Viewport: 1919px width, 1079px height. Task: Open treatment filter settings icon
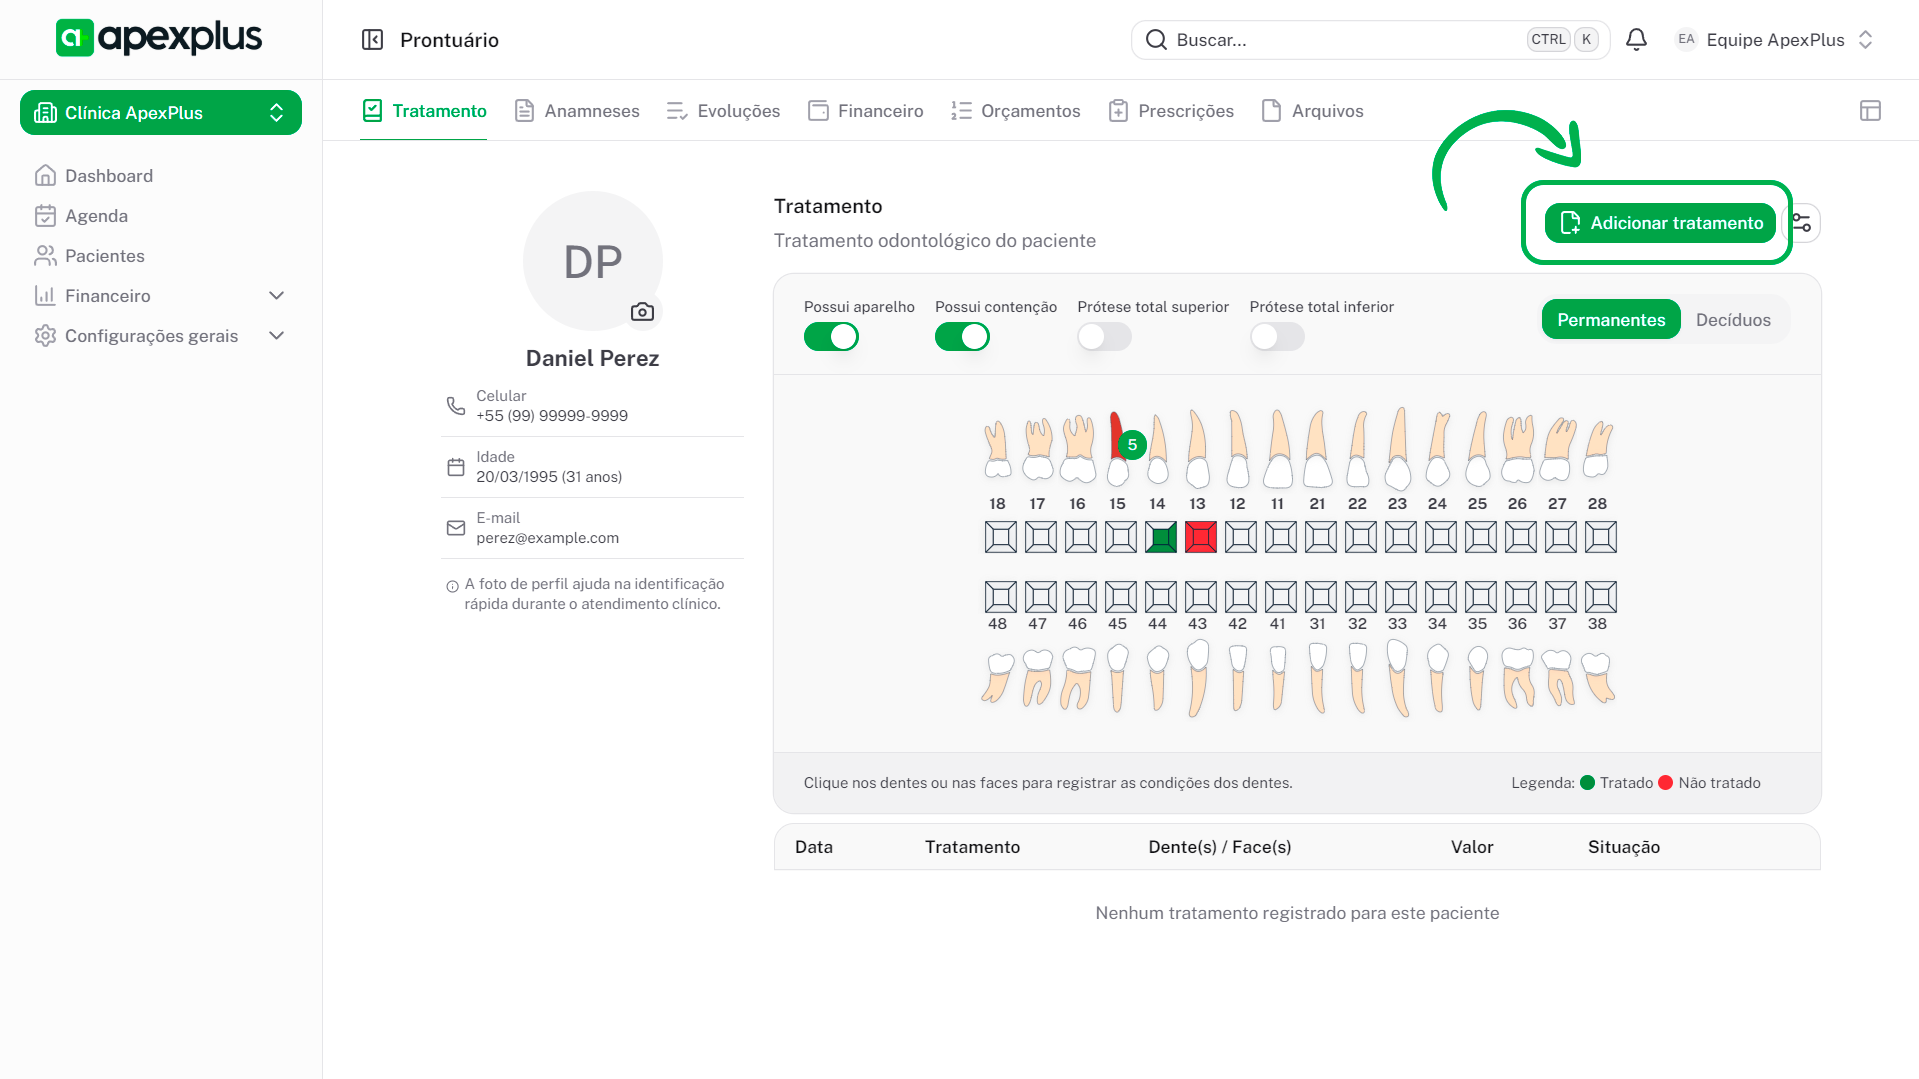1802,223
